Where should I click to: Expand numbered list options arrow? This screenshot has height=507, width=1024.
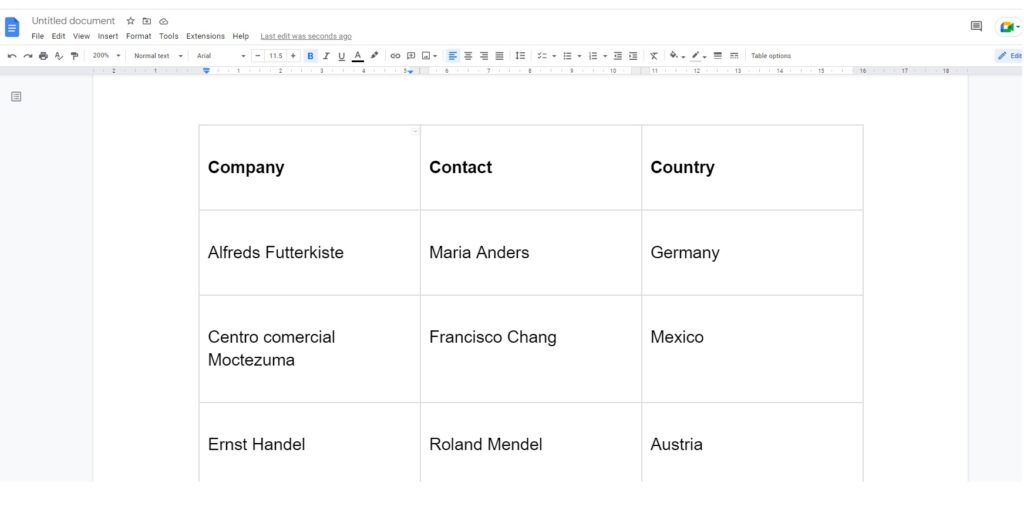pos(605,56)
